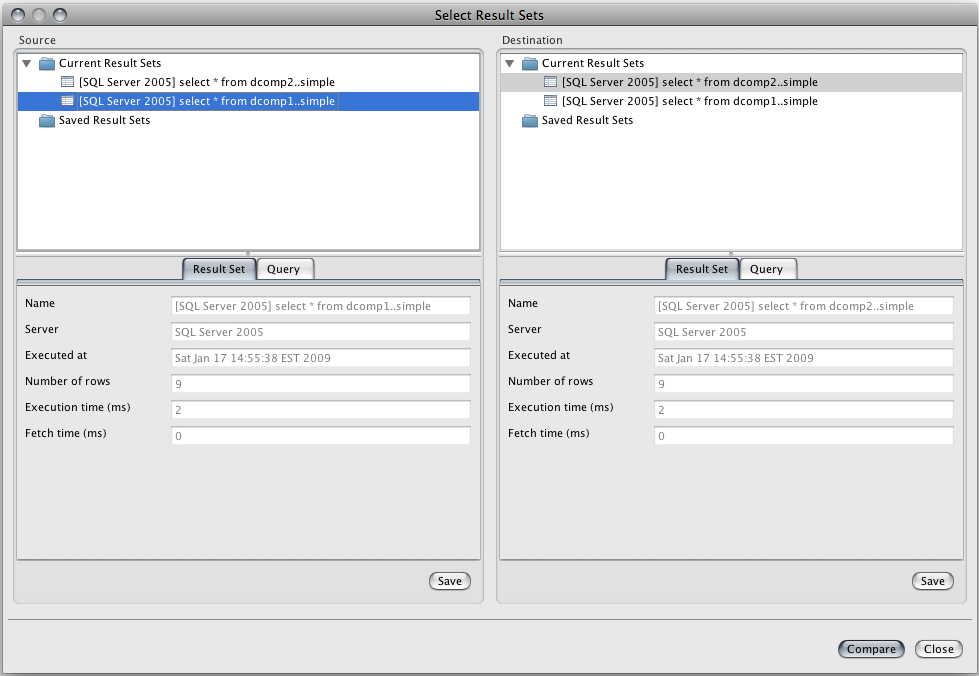The width and height of the screenshot is (979, 676).
Task: Save the Source result set
Action: point(450,581)
